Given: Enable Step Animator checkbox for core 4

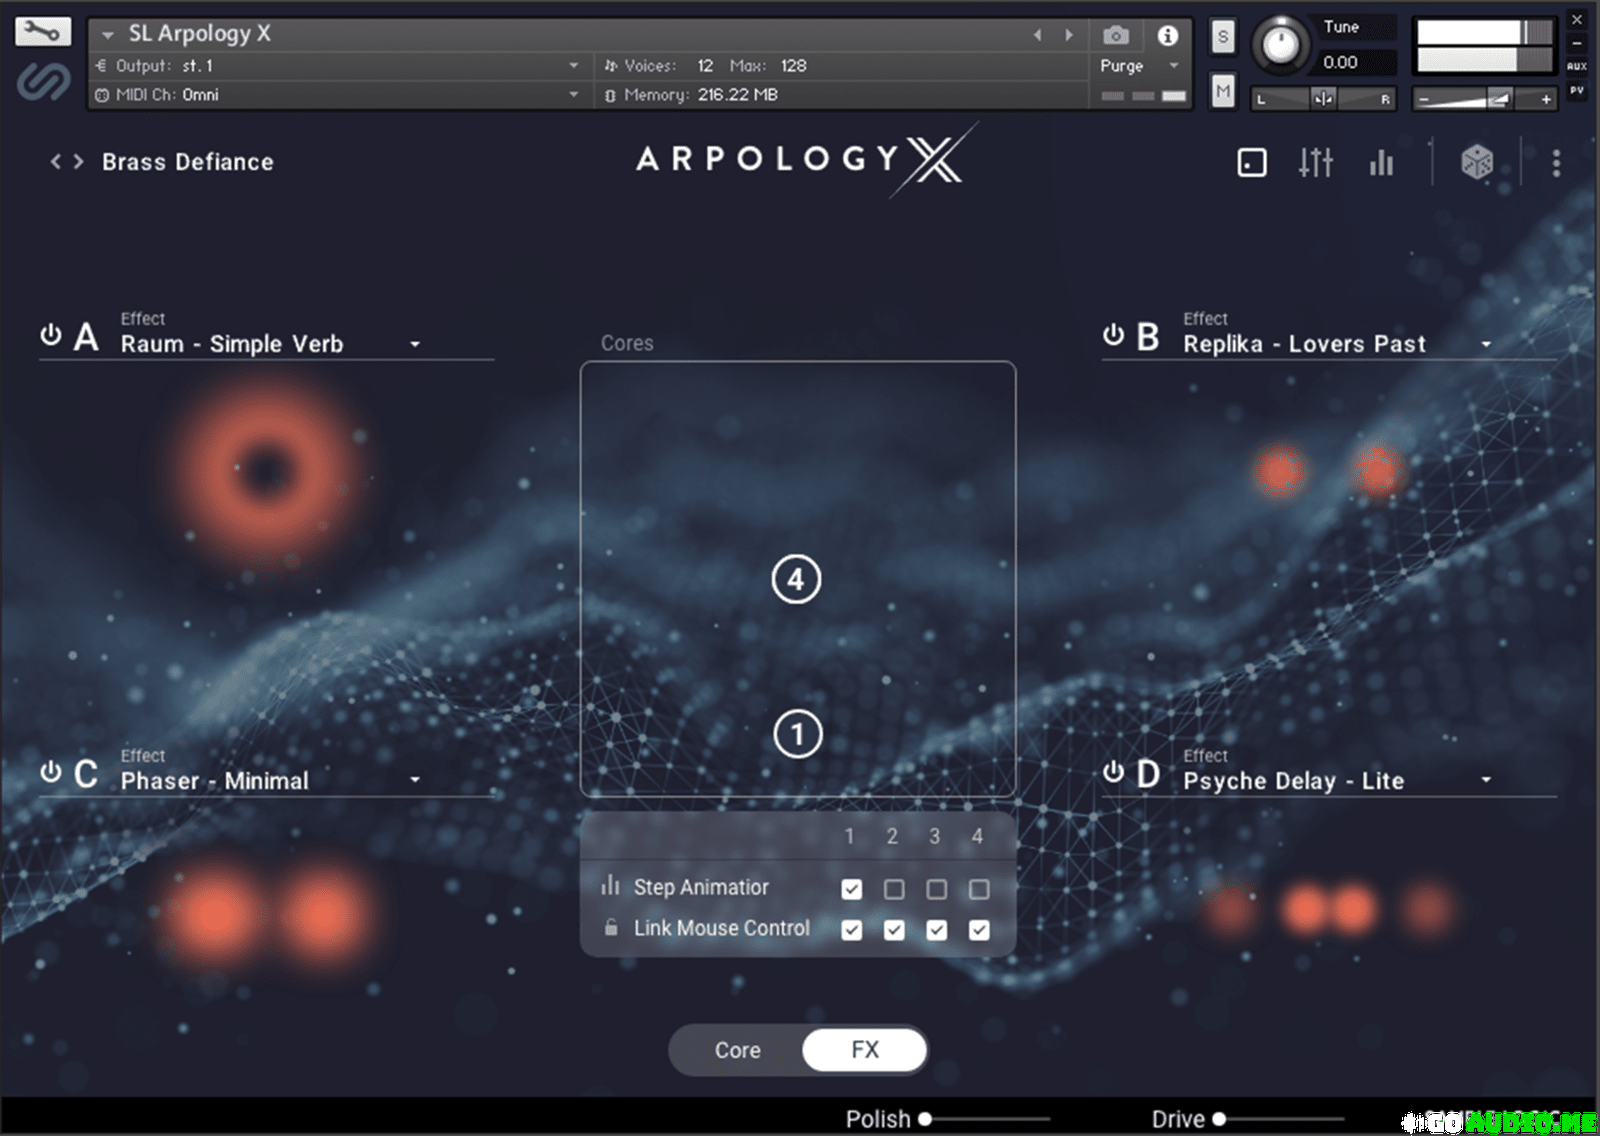Looking at the screenshot, I should (979, 888).
